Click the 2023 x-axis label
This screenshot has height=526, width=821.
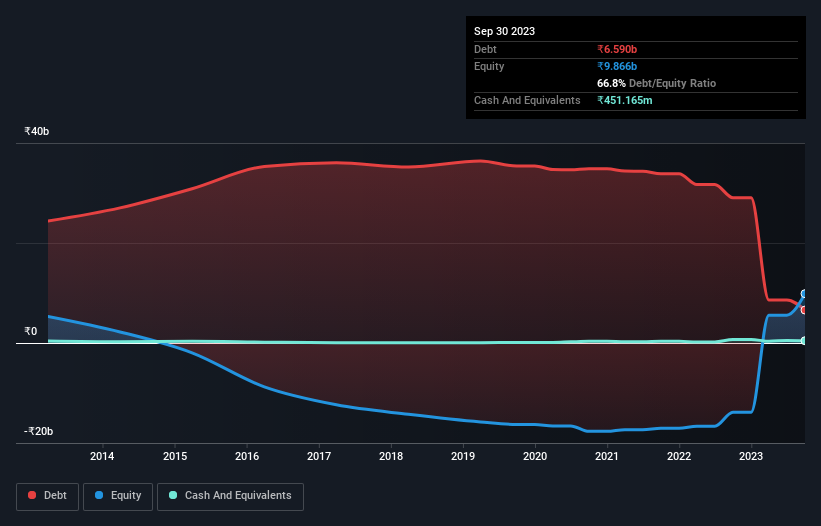click(751, 456)
